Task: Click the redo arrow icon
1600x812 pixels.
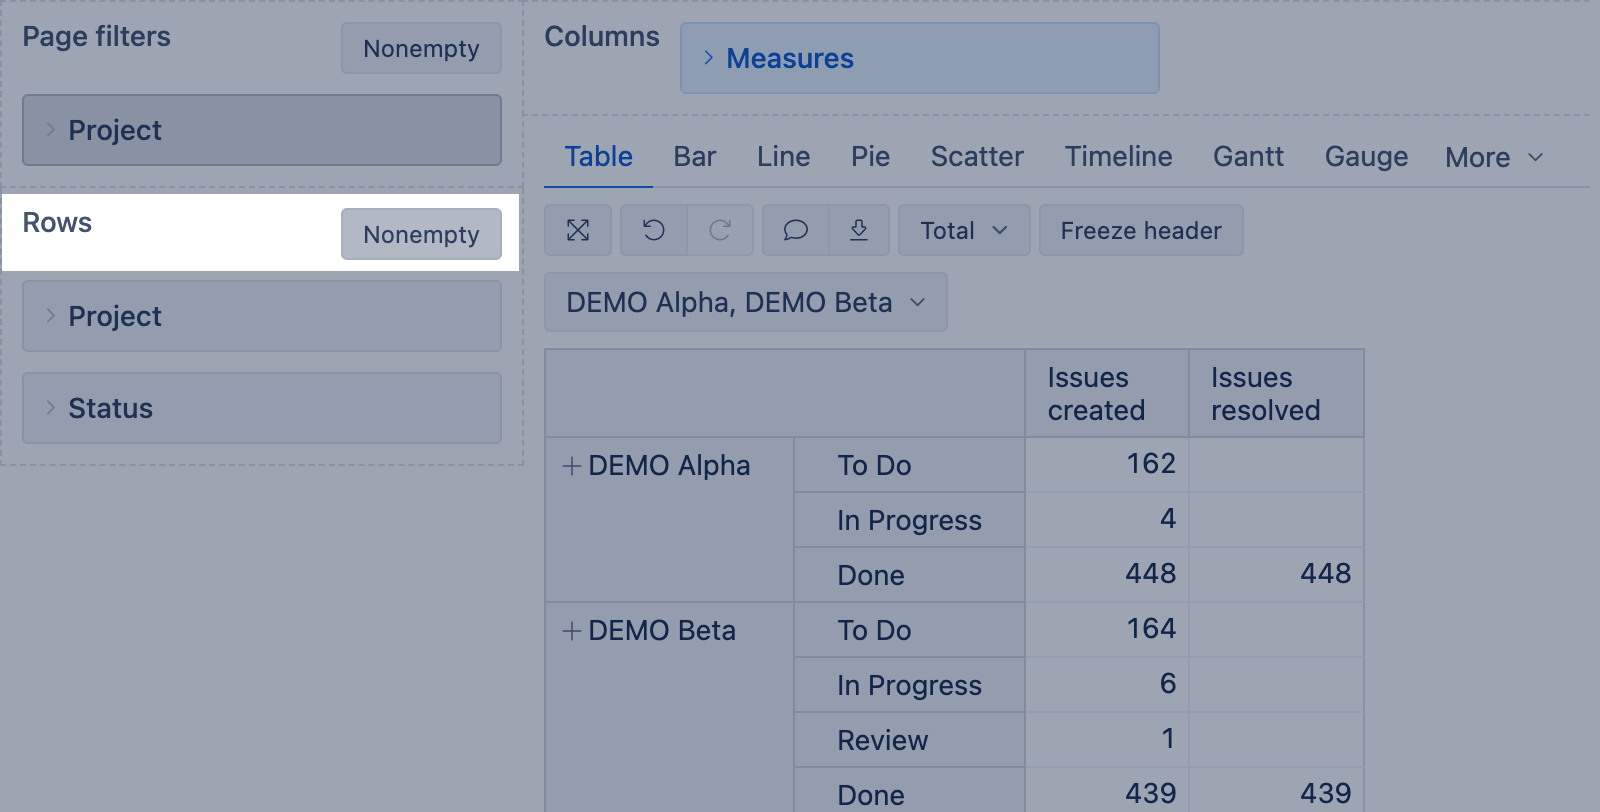Action: [720, 231]
